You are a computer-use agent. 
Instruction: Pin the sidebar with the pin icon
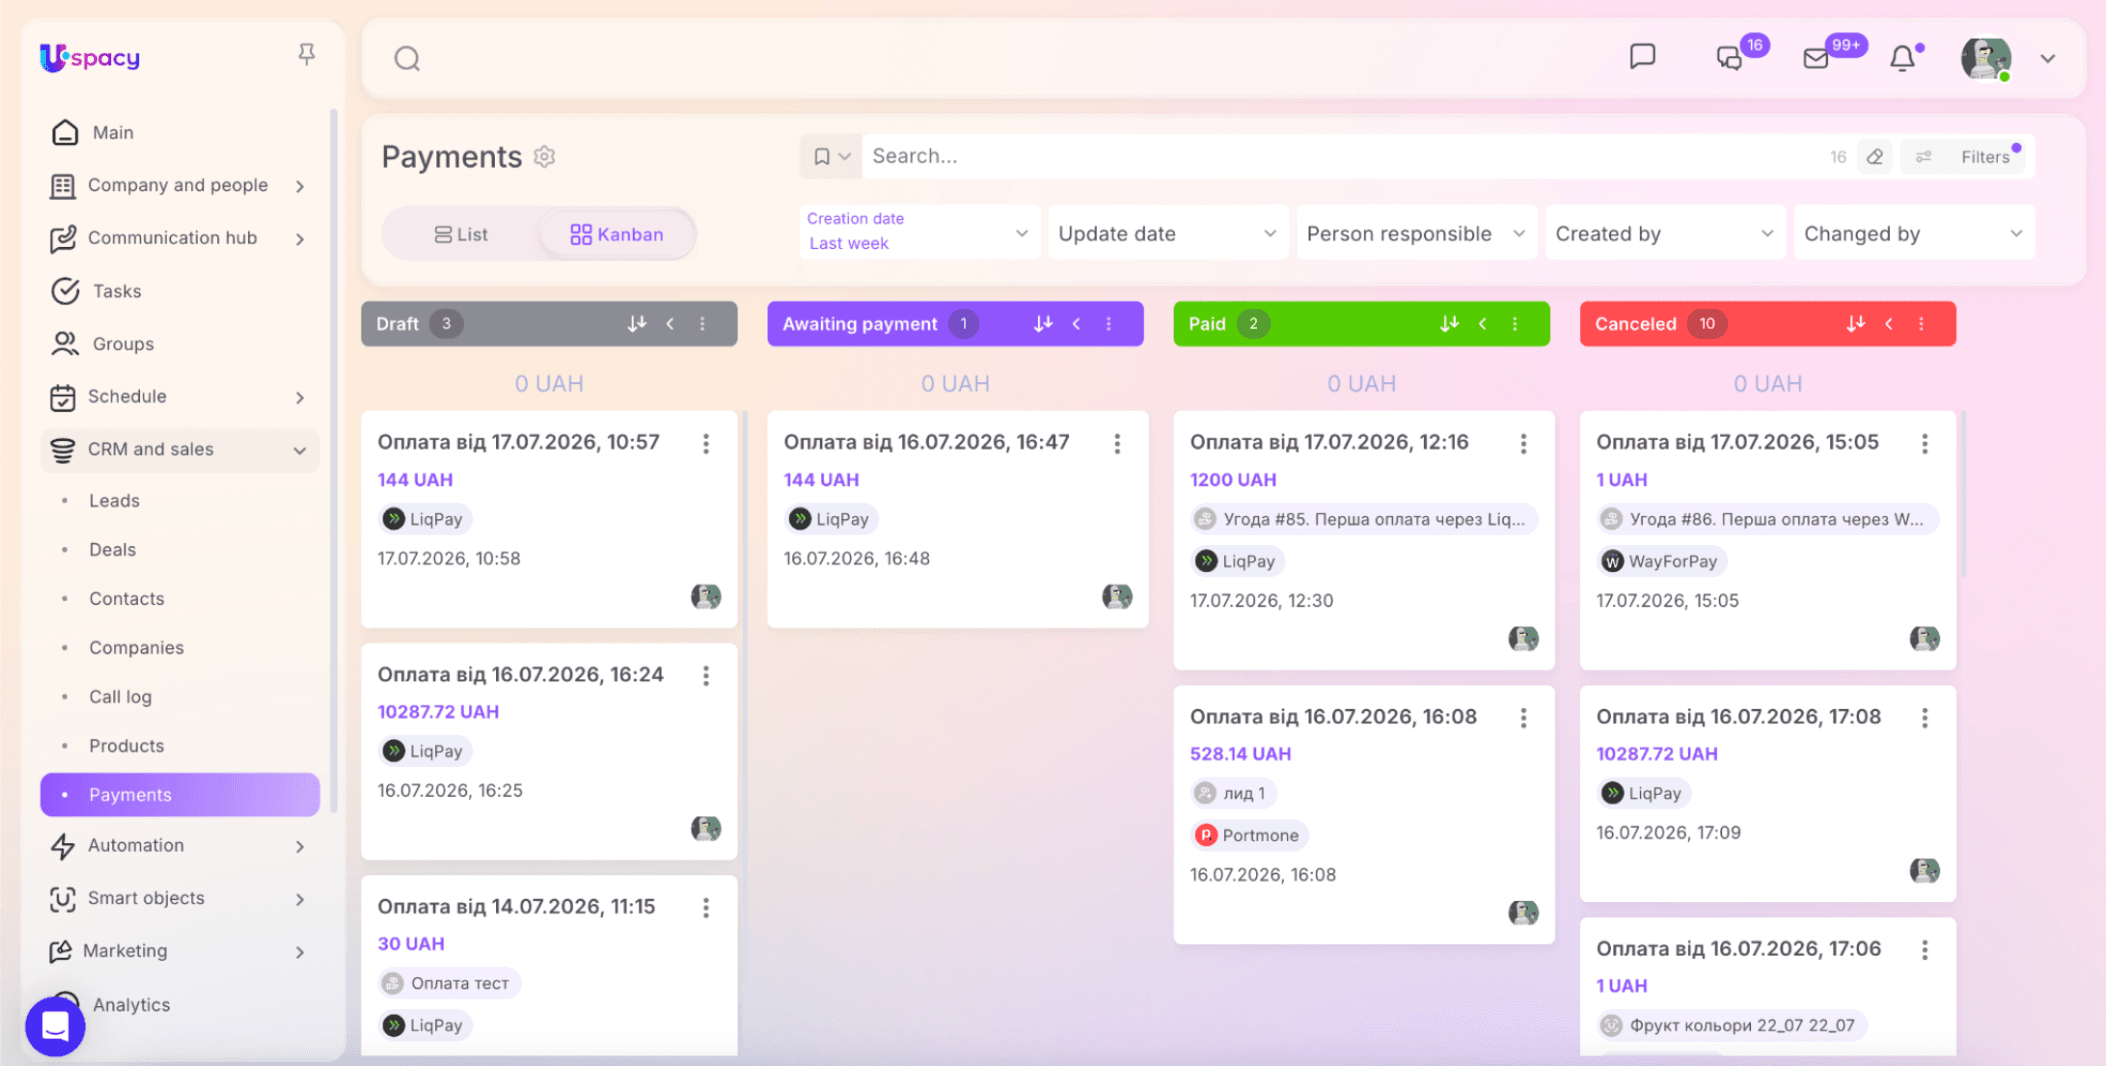pos(307,54)
